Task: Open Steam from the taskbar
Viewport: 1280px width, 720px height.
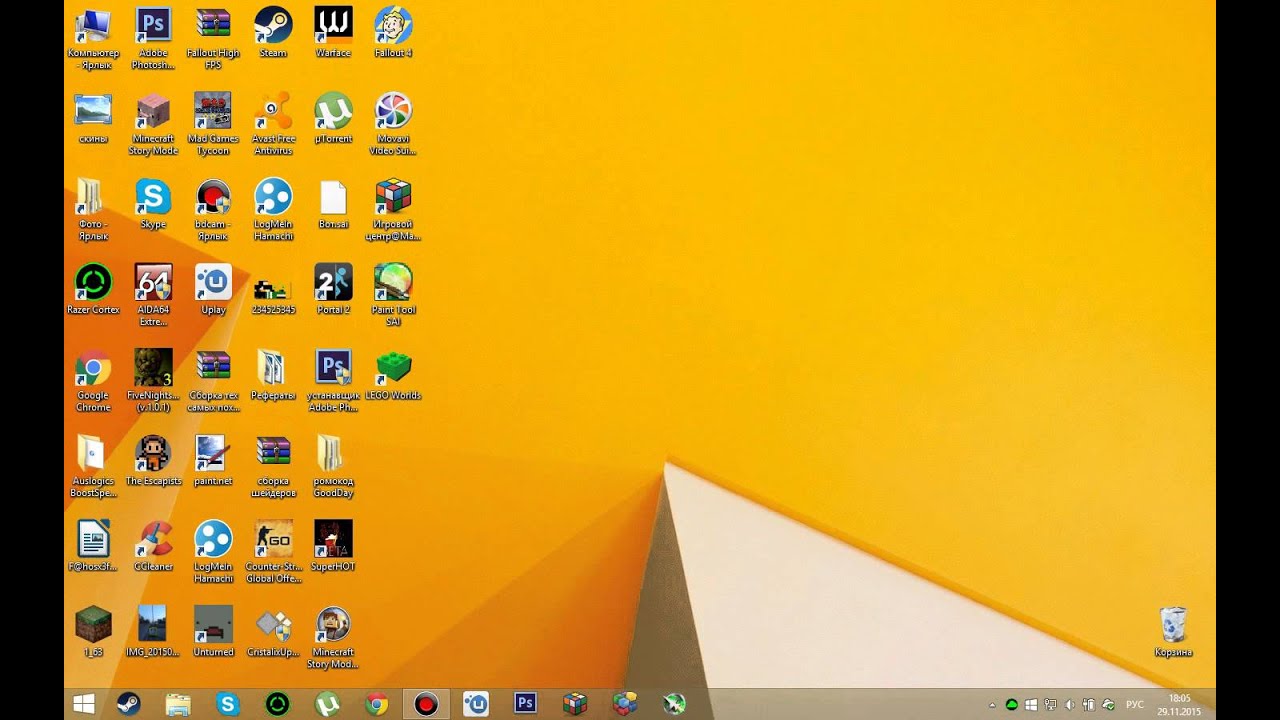Action: [129, 704]
